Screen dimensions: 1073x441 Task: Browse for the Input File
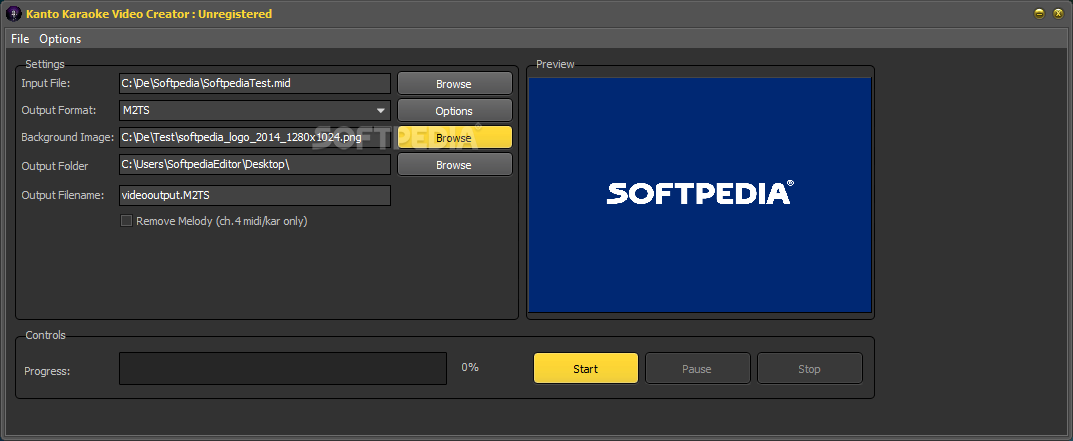[454, 84]
